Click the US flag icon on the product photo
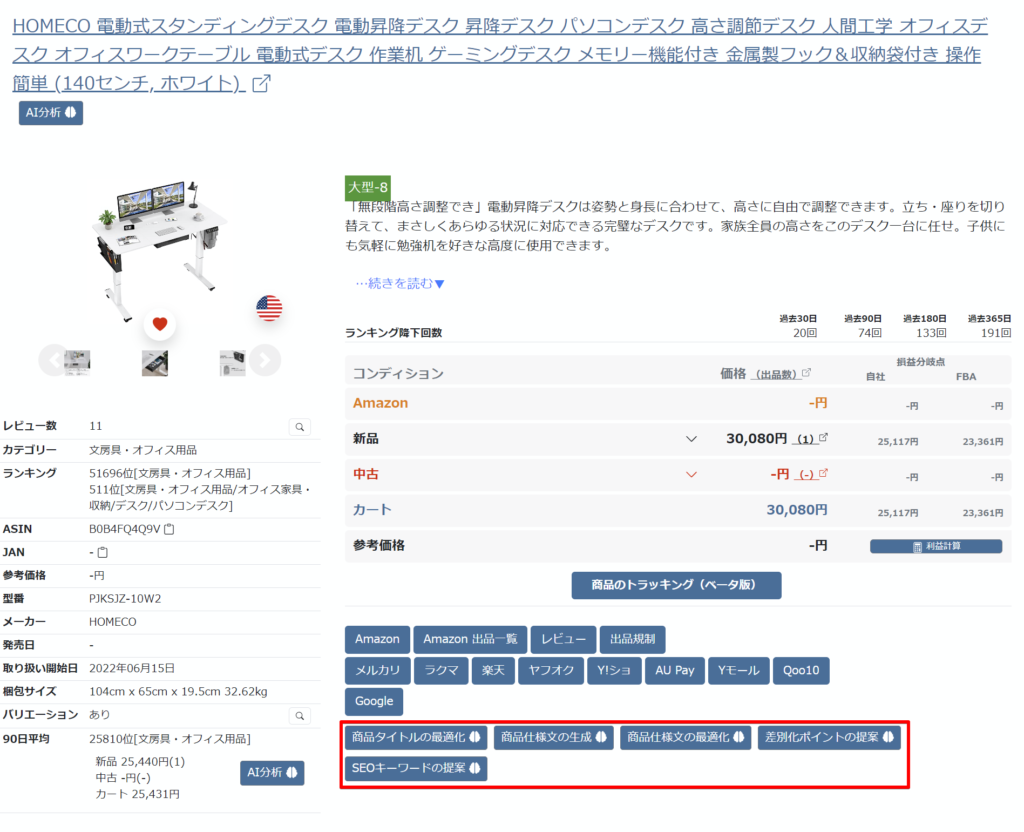The image size is (1024, 832). point(269,309)
